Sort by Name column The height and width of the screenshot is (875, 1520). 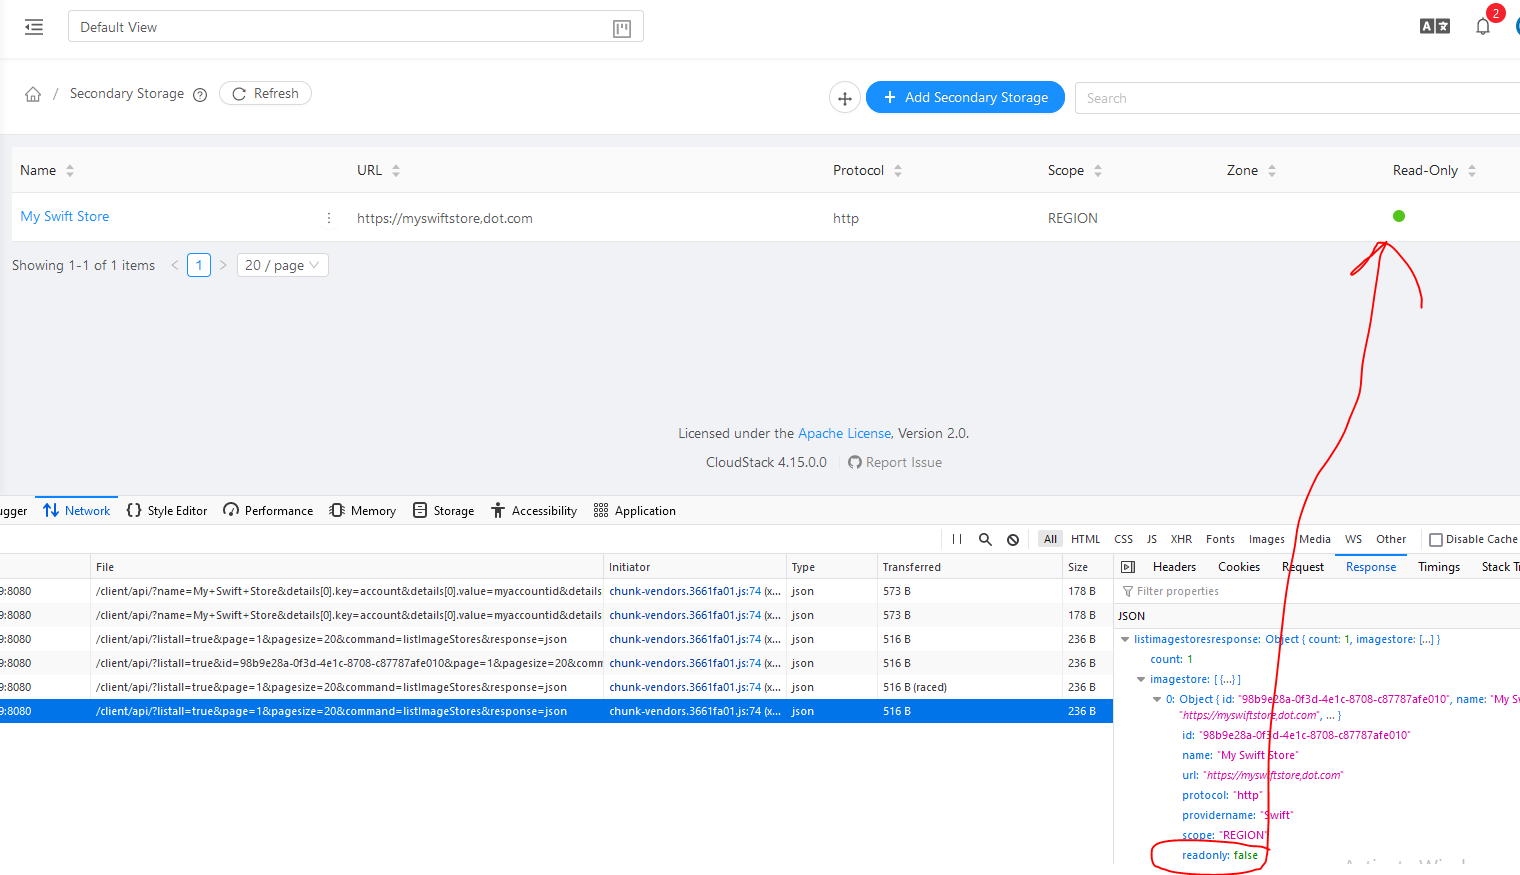point(70,171)
